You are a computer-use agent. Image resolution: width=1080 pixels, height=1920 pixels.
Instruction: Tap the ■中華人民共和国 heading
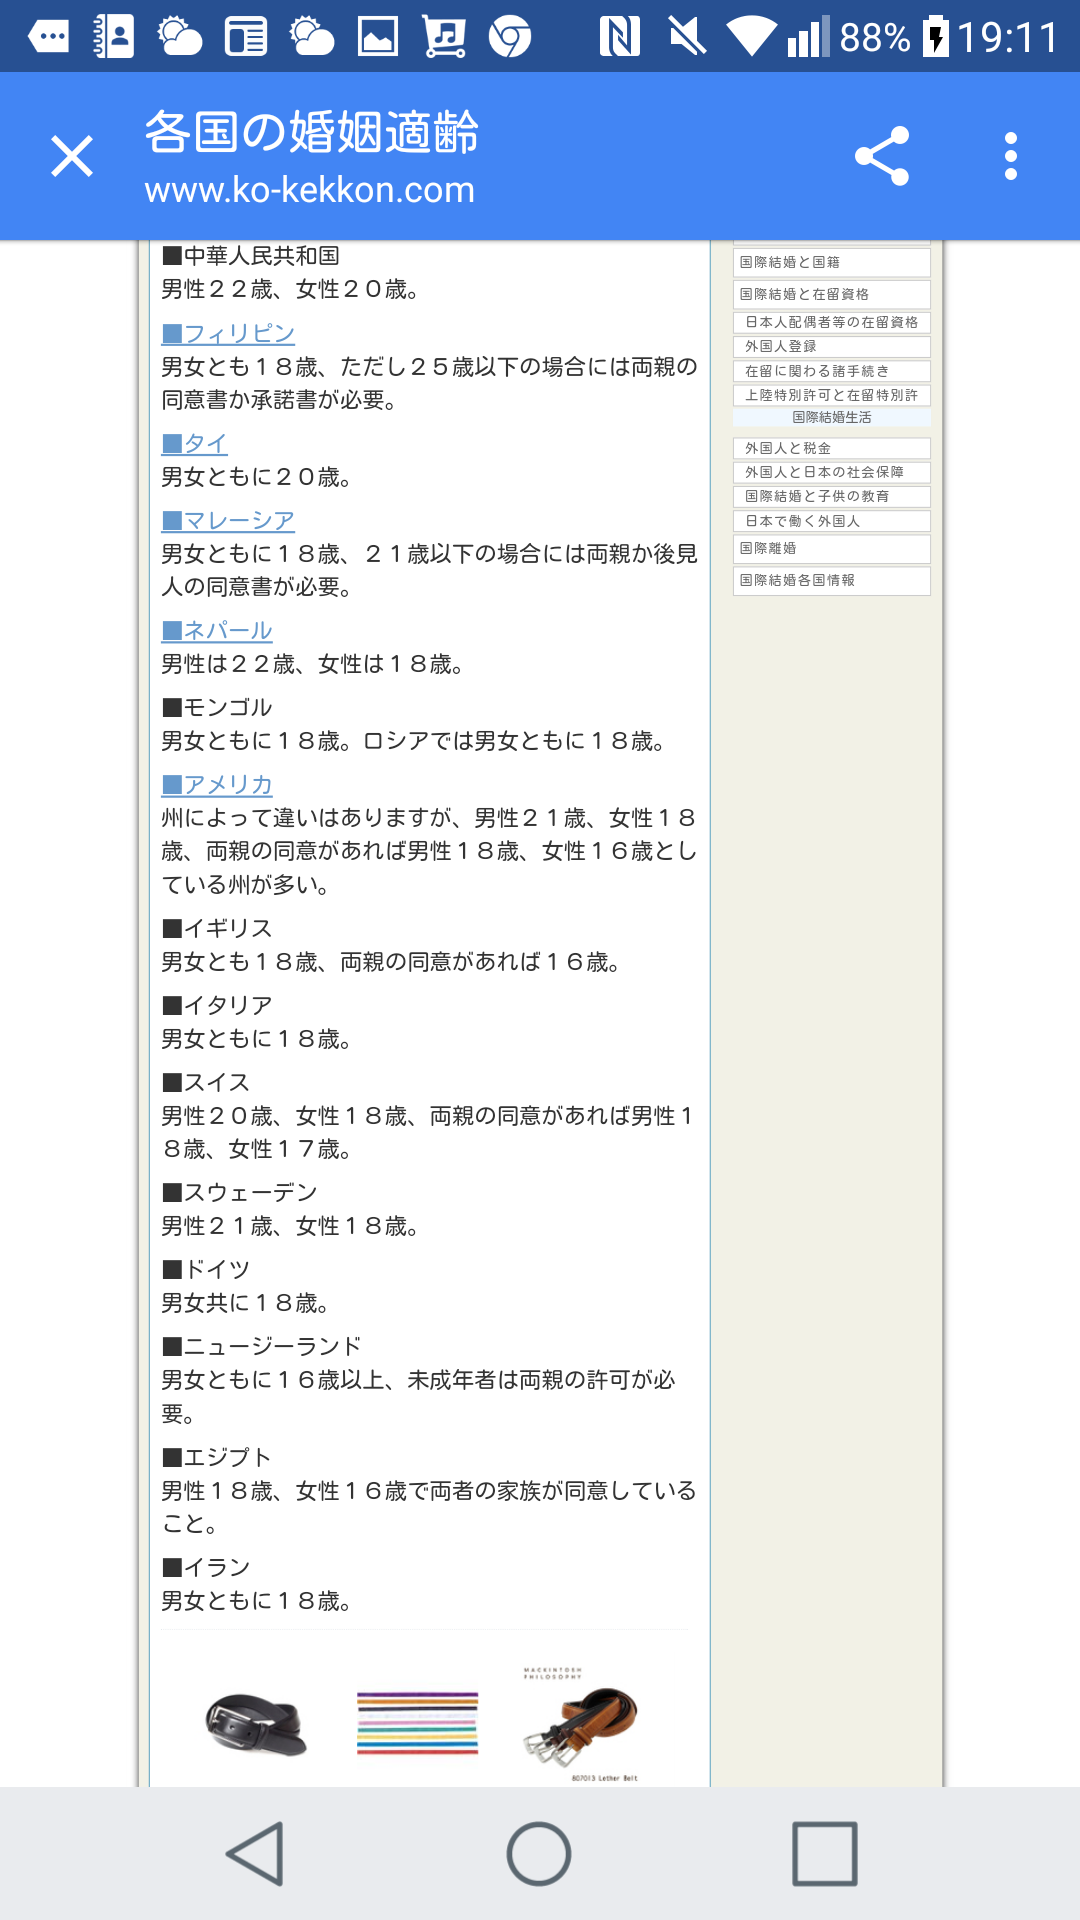pyautogui.click(x=251, y=256)
